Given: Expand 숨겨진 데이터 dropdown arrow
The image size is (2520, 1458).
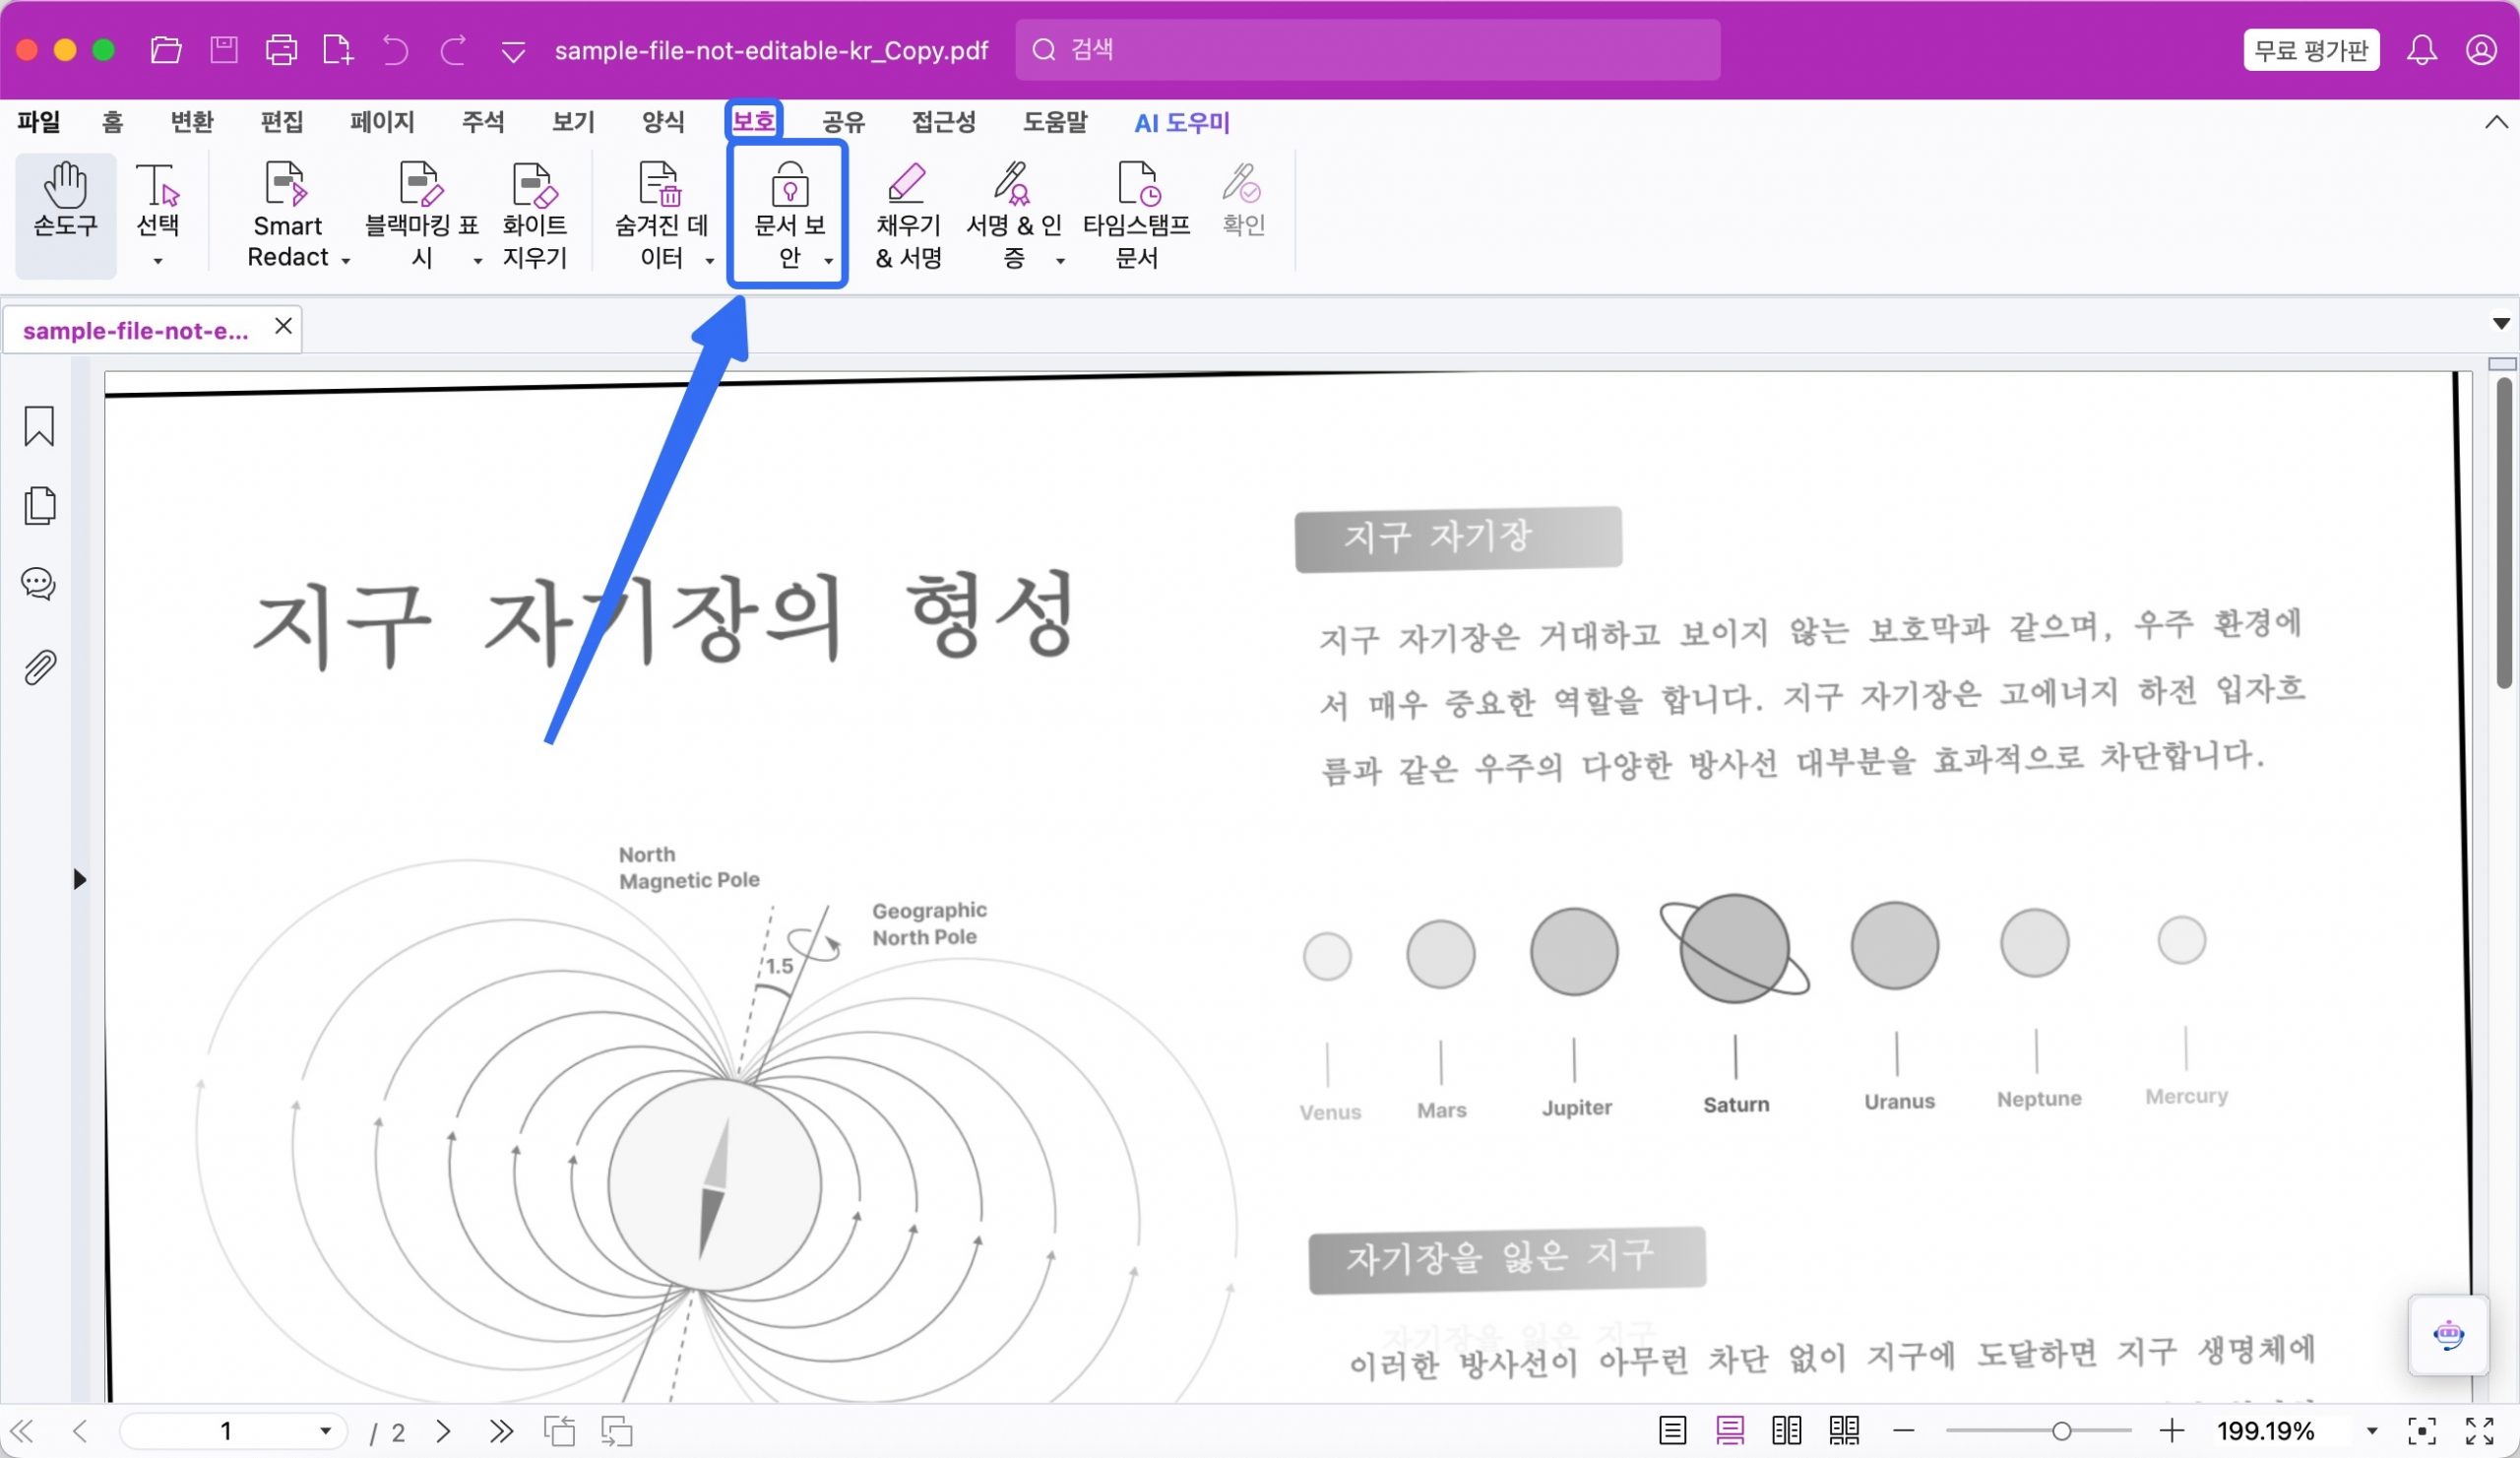Looking at the screenshot, I should click(710, 261).
